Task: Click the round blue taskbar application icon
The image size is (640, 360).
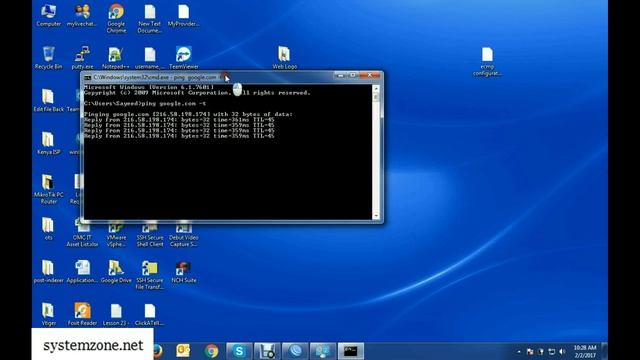Action: coord(295,351)
